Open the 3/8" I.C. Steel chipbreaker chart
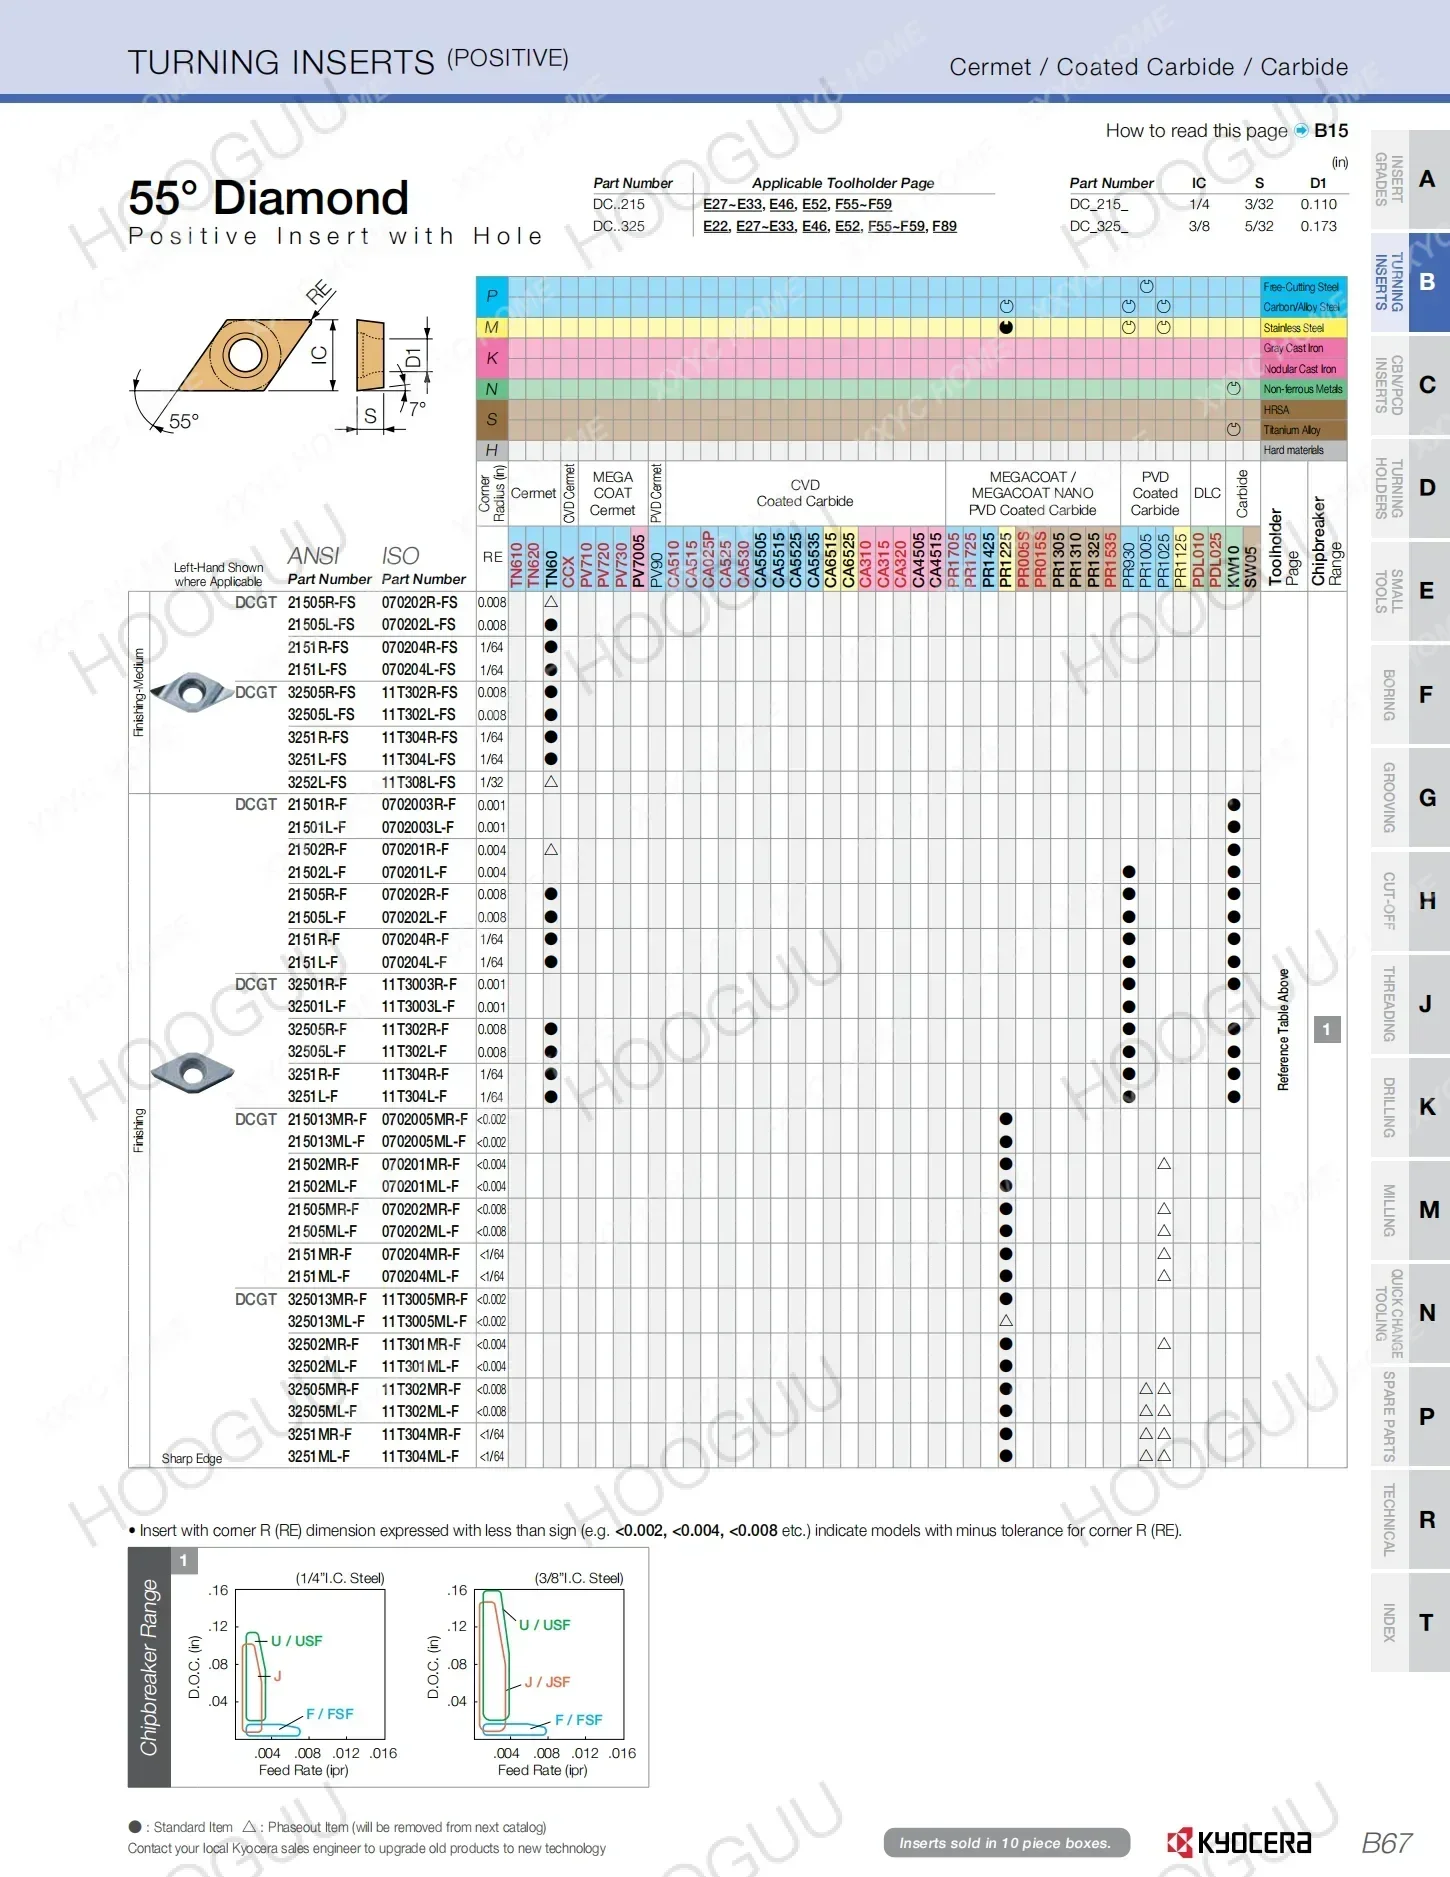The width and height of the screenshot is (1450, 1877). 549,1664
